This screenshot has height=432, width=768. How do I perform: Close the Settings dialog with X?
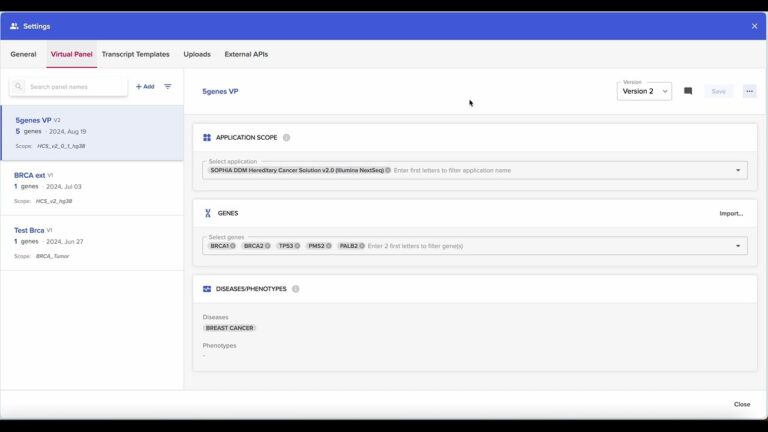pyautogui.click(x=754, y=26)
